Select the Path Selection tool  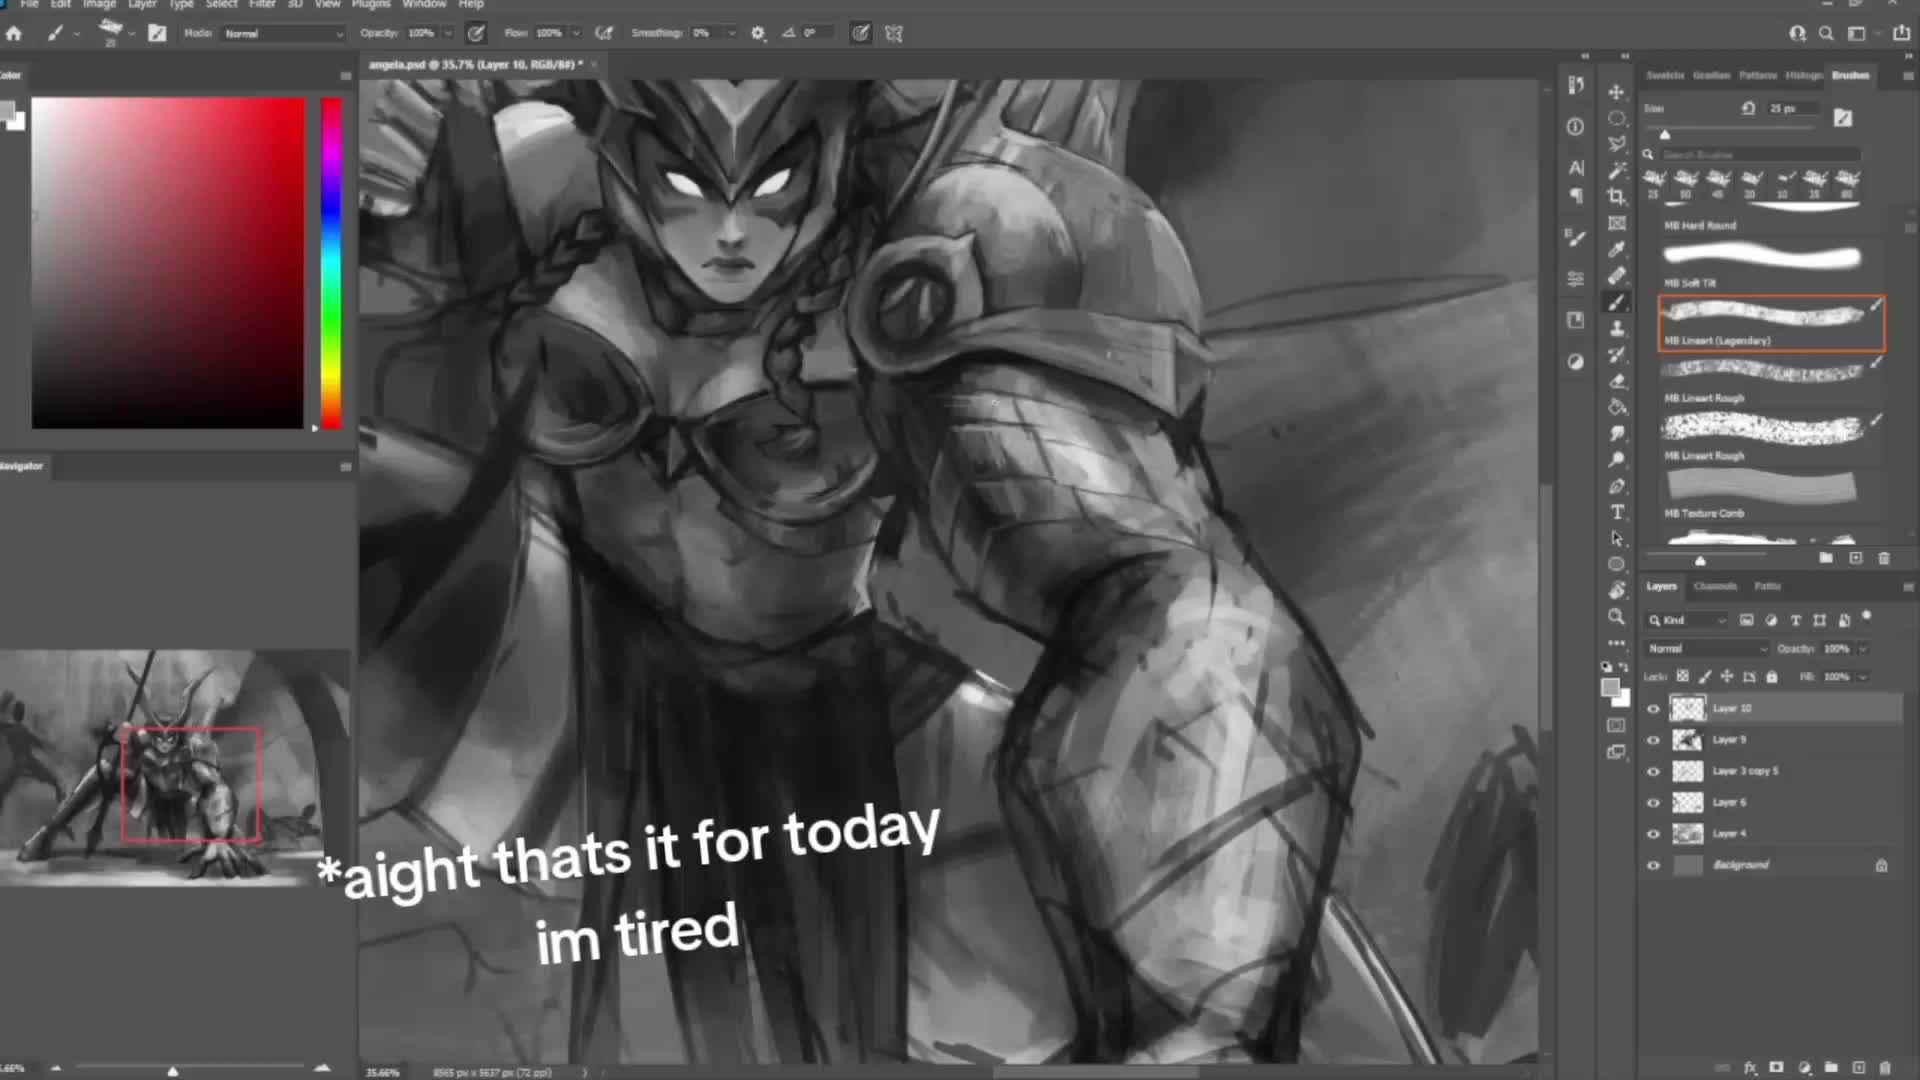tap(1616, 538)
